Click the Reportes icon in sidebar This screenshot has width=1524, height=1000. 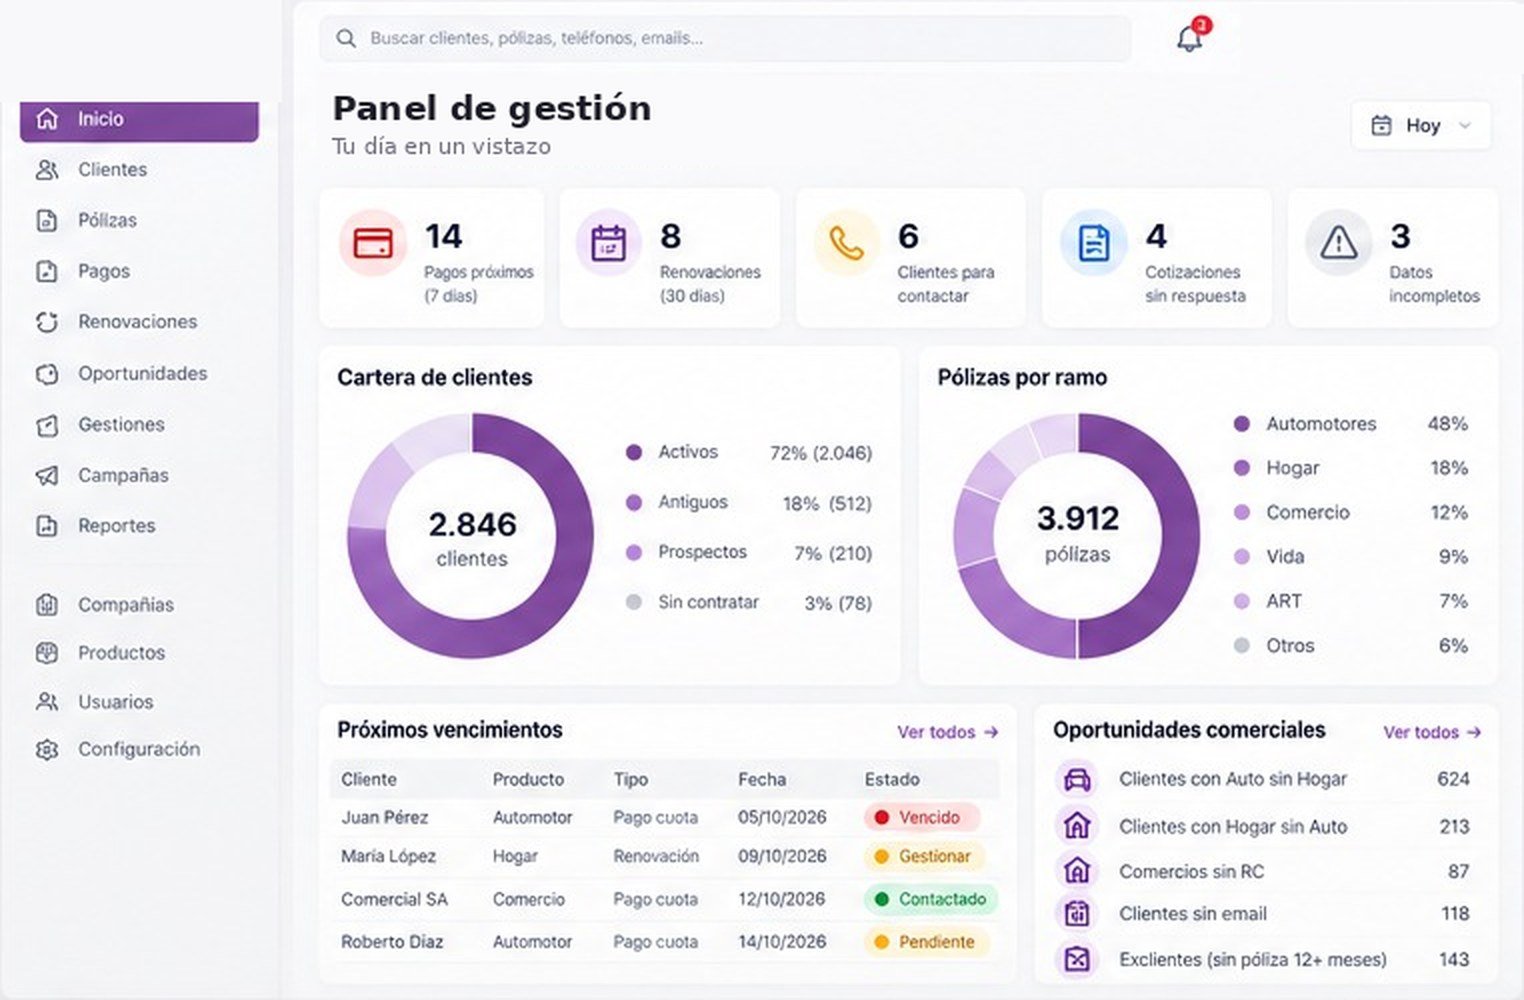[47, 526]
